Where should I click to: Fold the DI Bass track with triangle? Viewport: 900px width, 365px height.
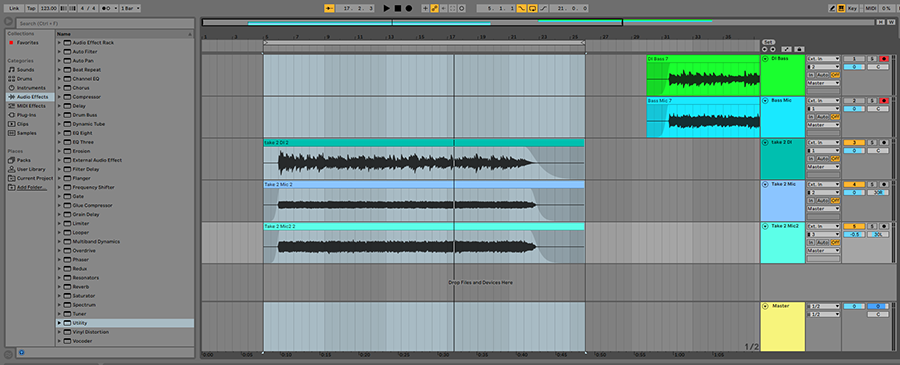765,59
